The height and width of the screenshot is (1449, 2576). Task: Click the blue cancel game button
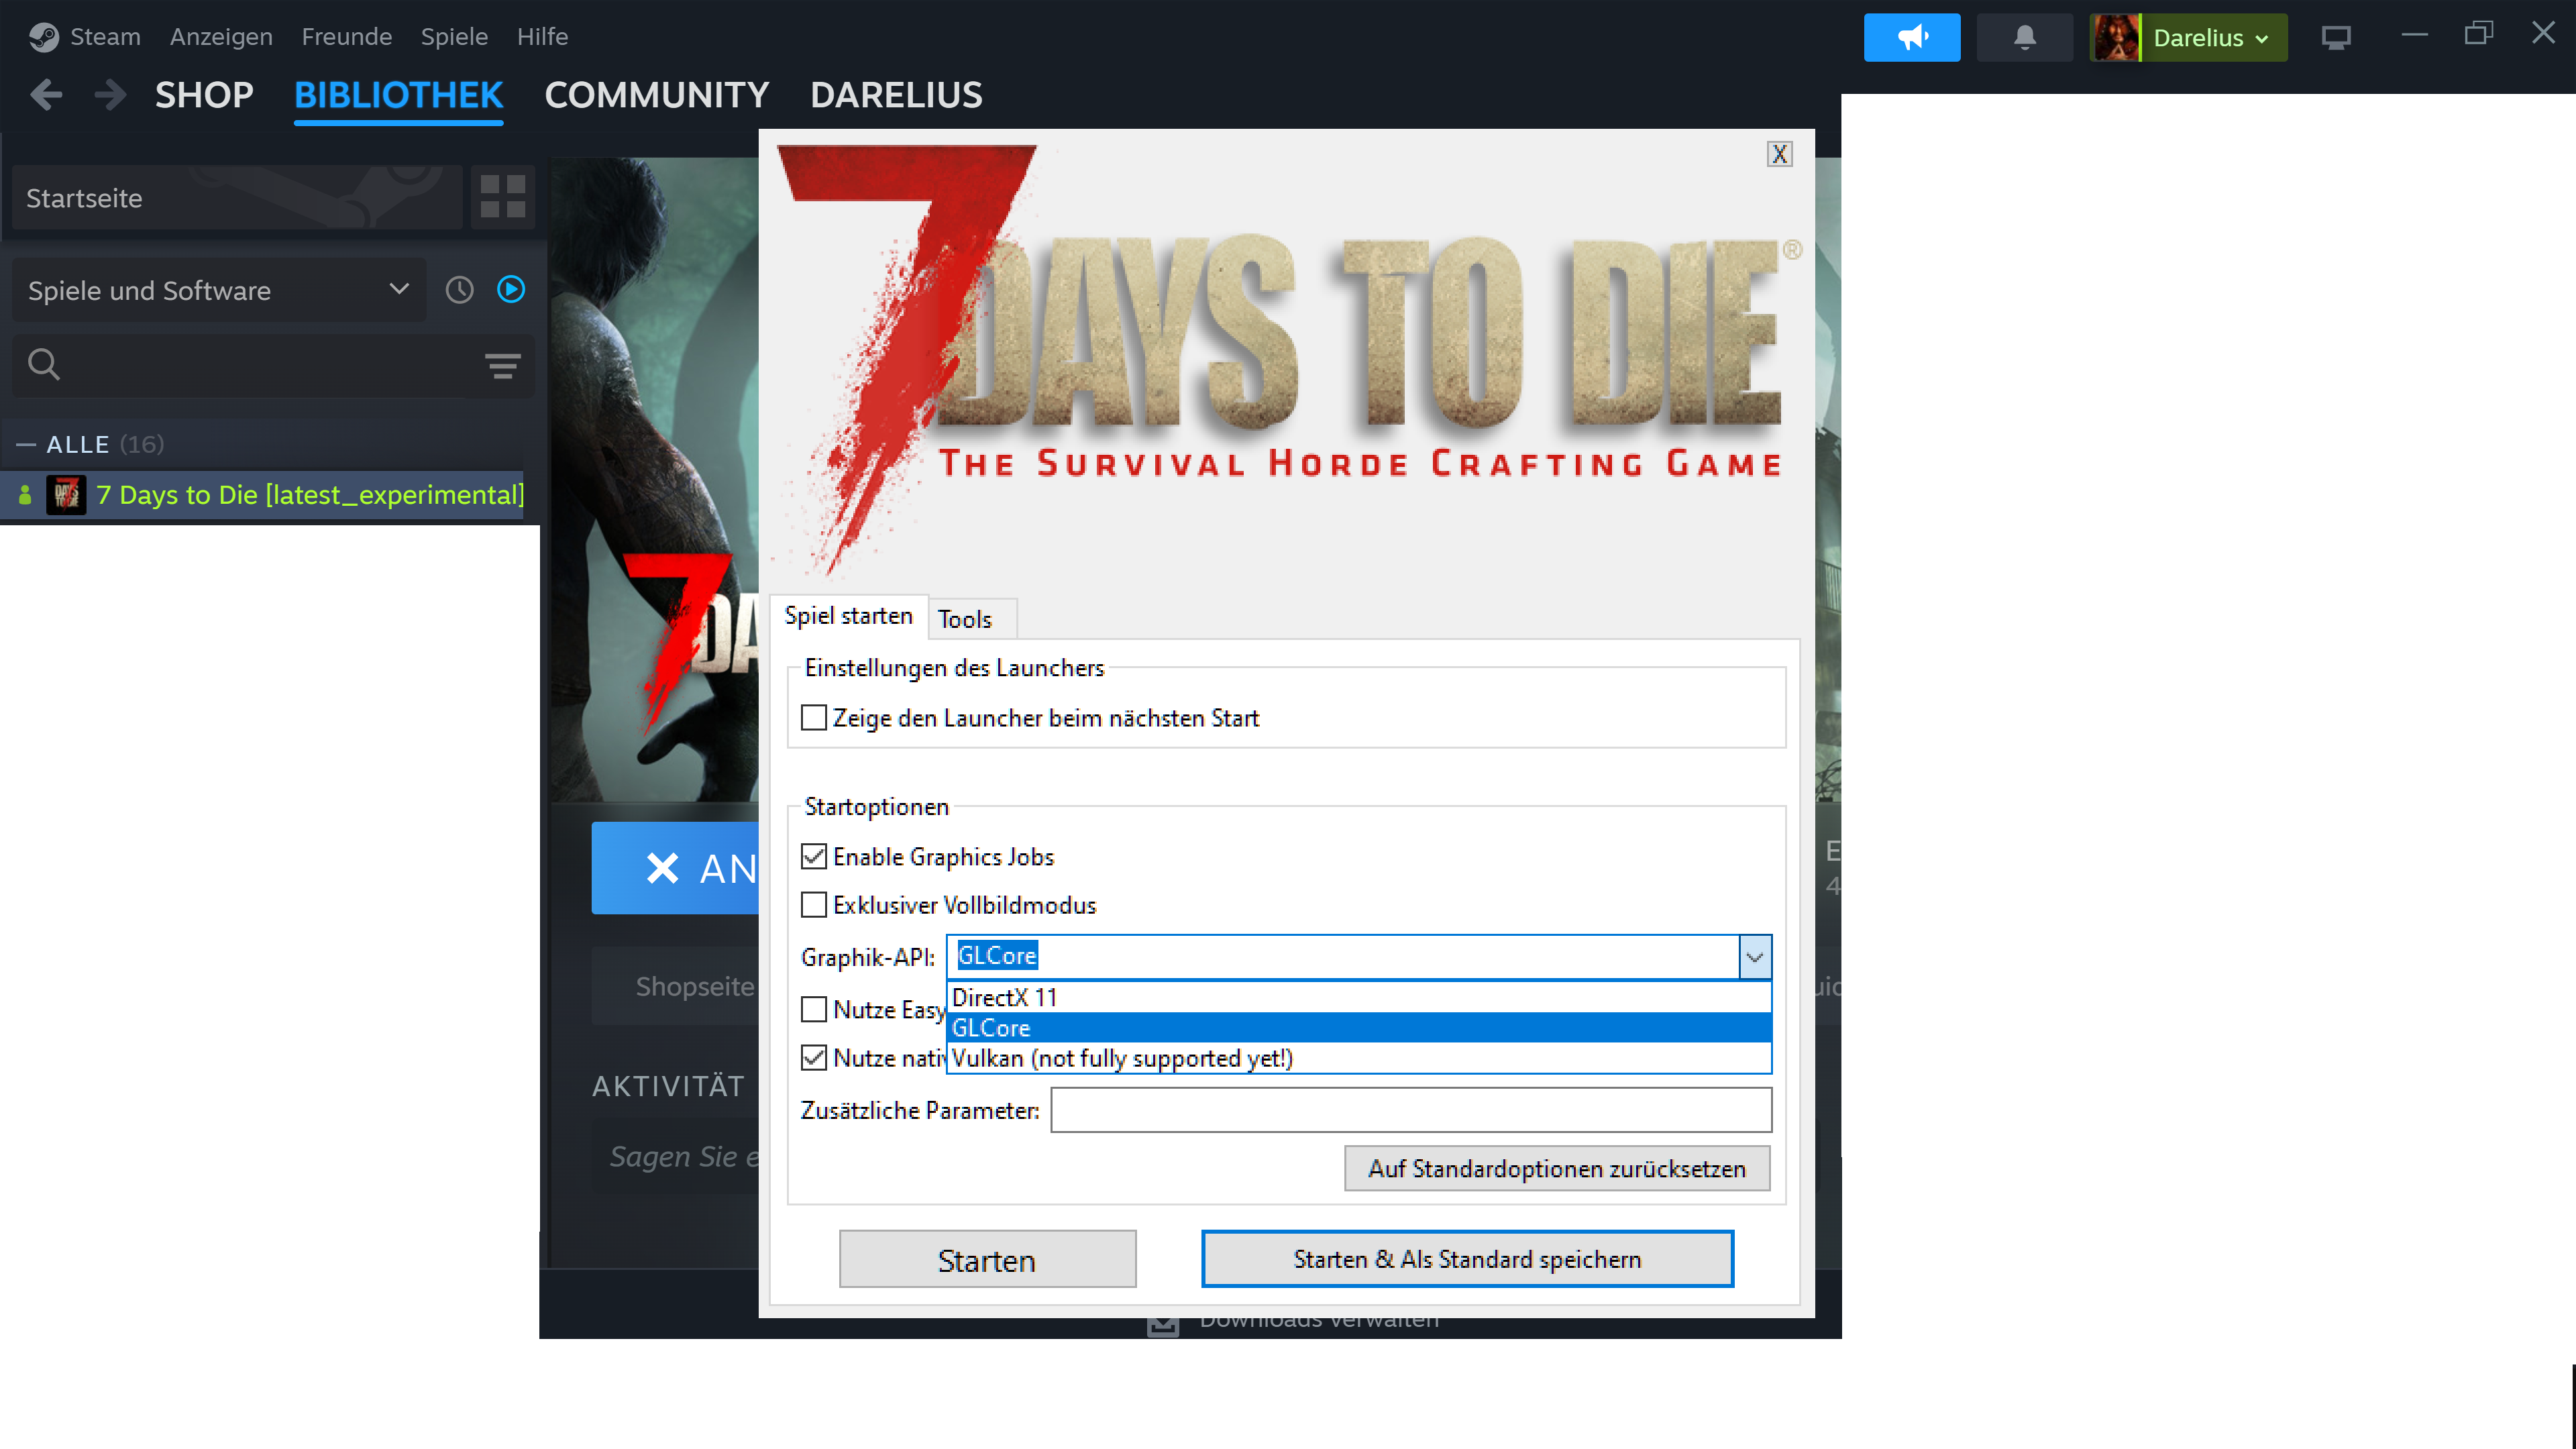[x=676, y=868]
